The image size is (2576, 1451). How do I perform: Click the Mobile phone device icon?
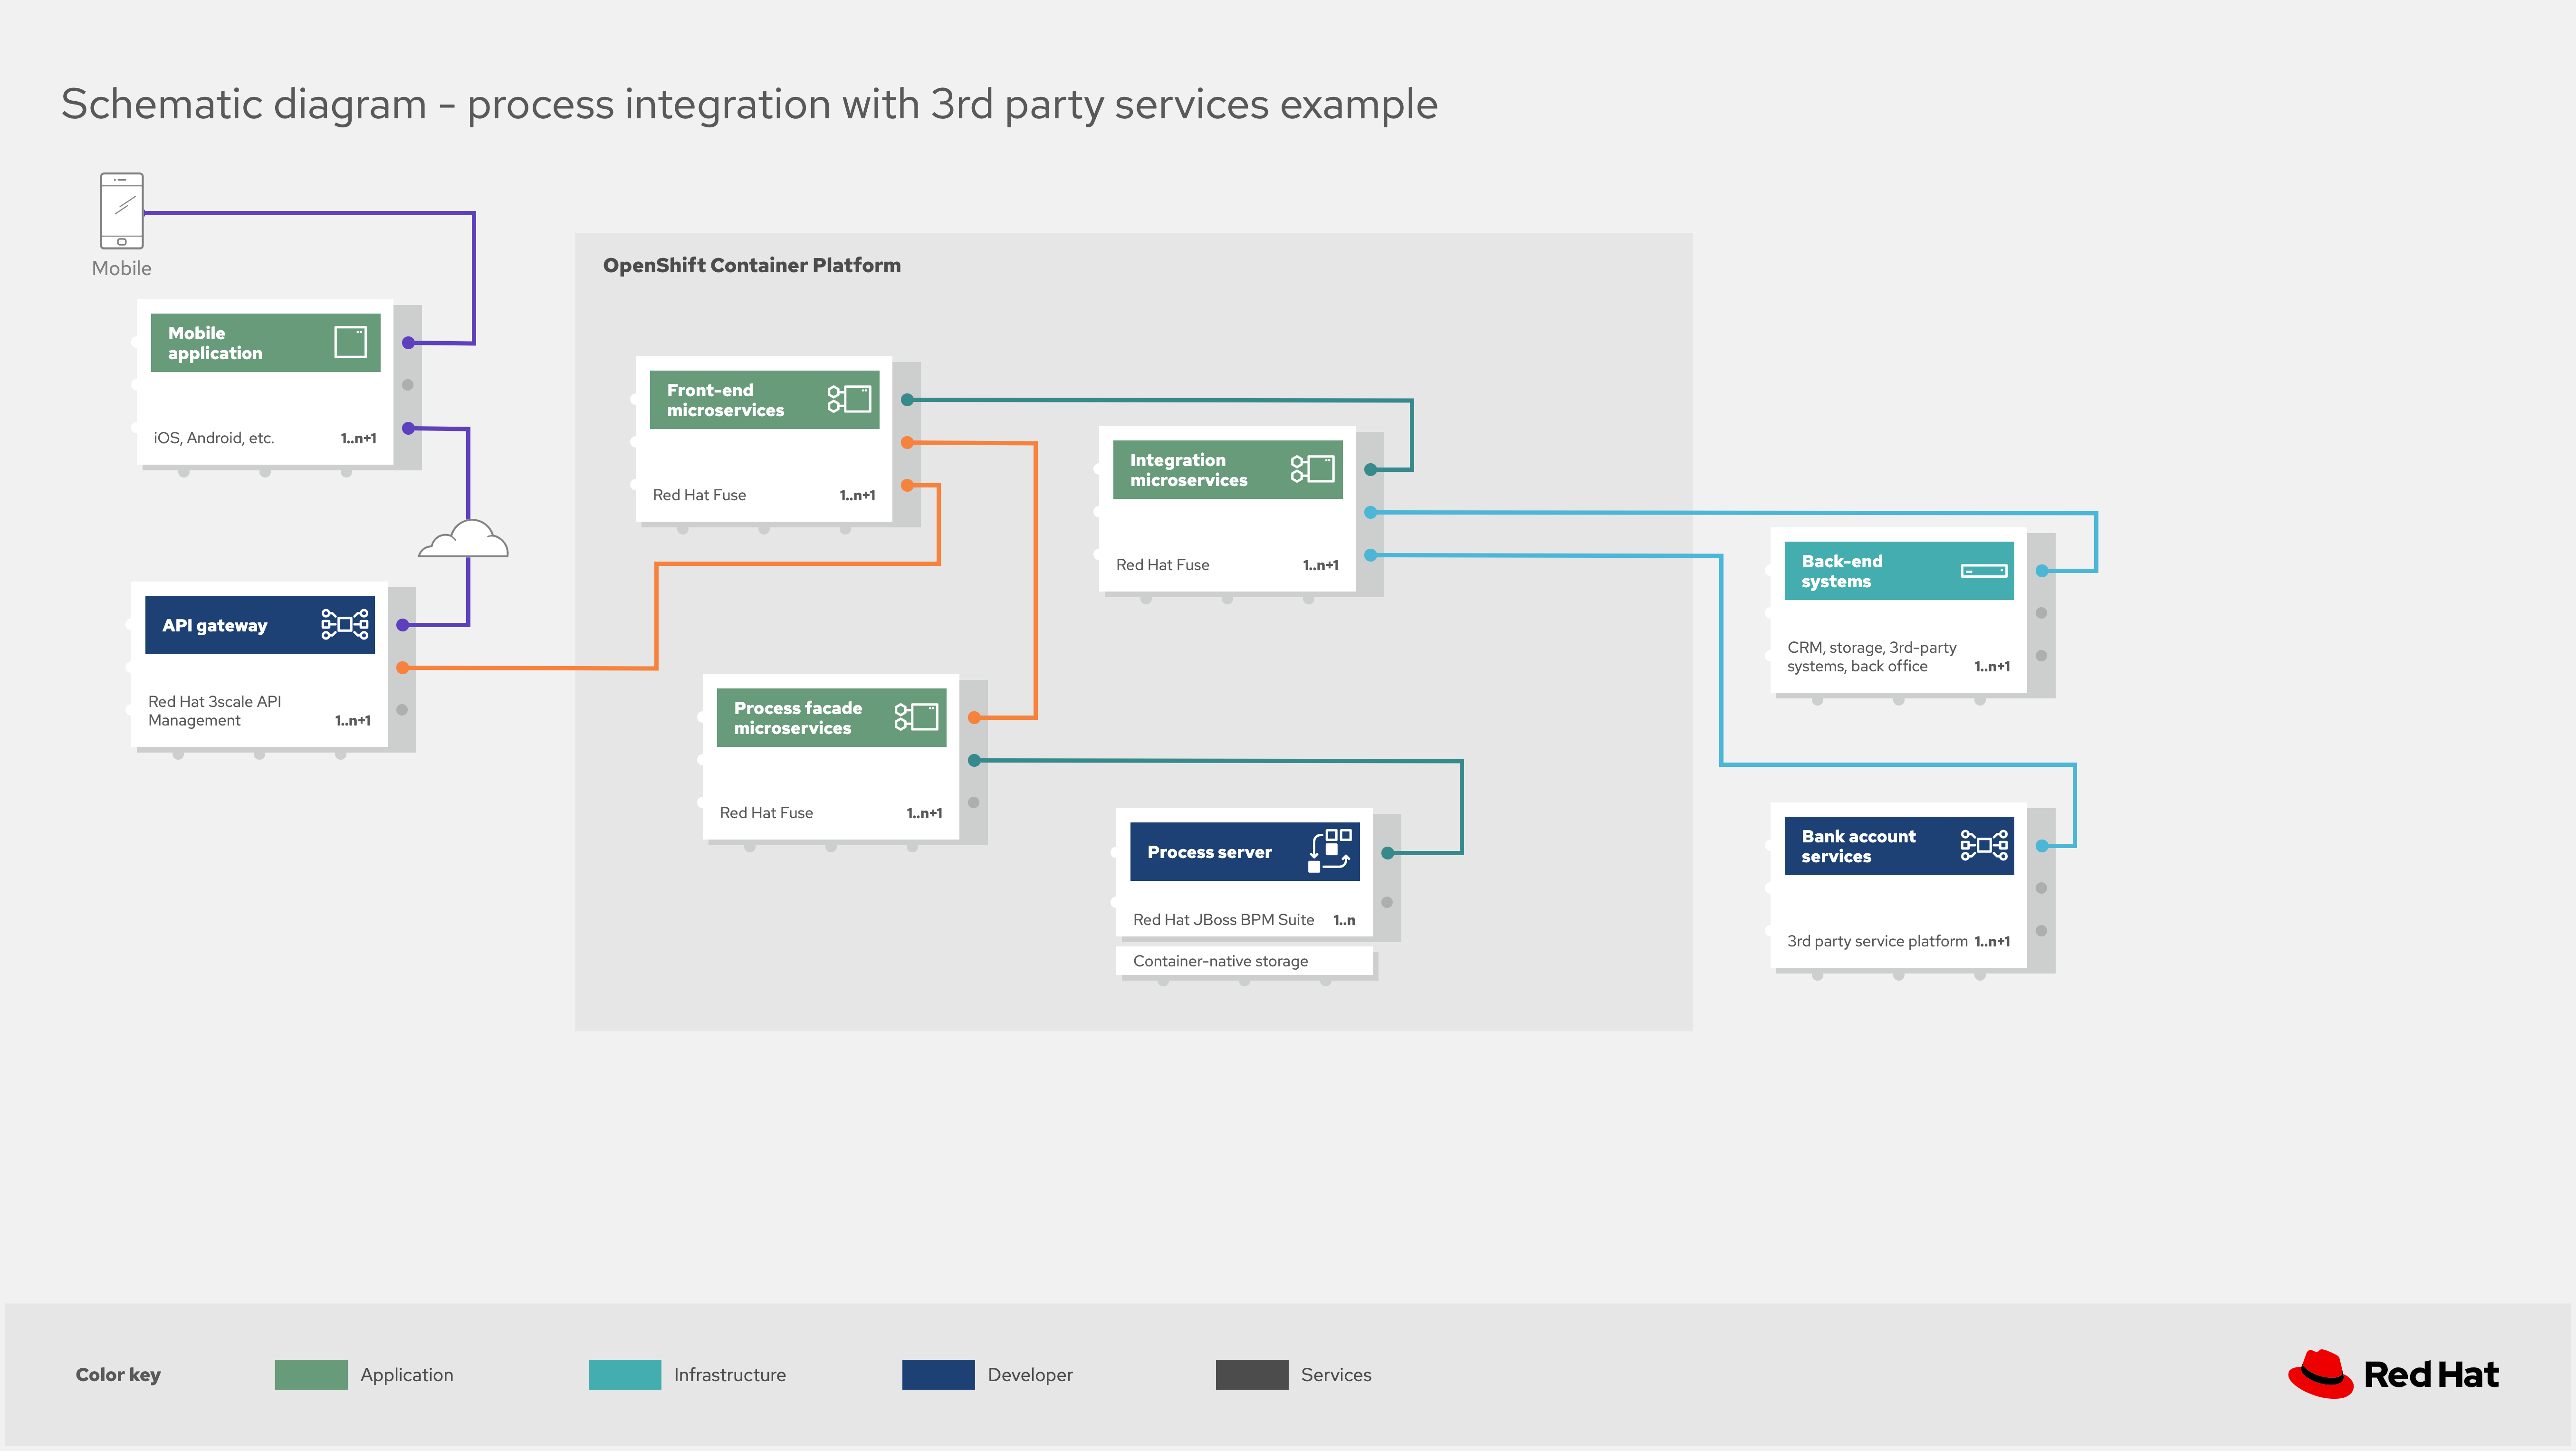(122, 210)
